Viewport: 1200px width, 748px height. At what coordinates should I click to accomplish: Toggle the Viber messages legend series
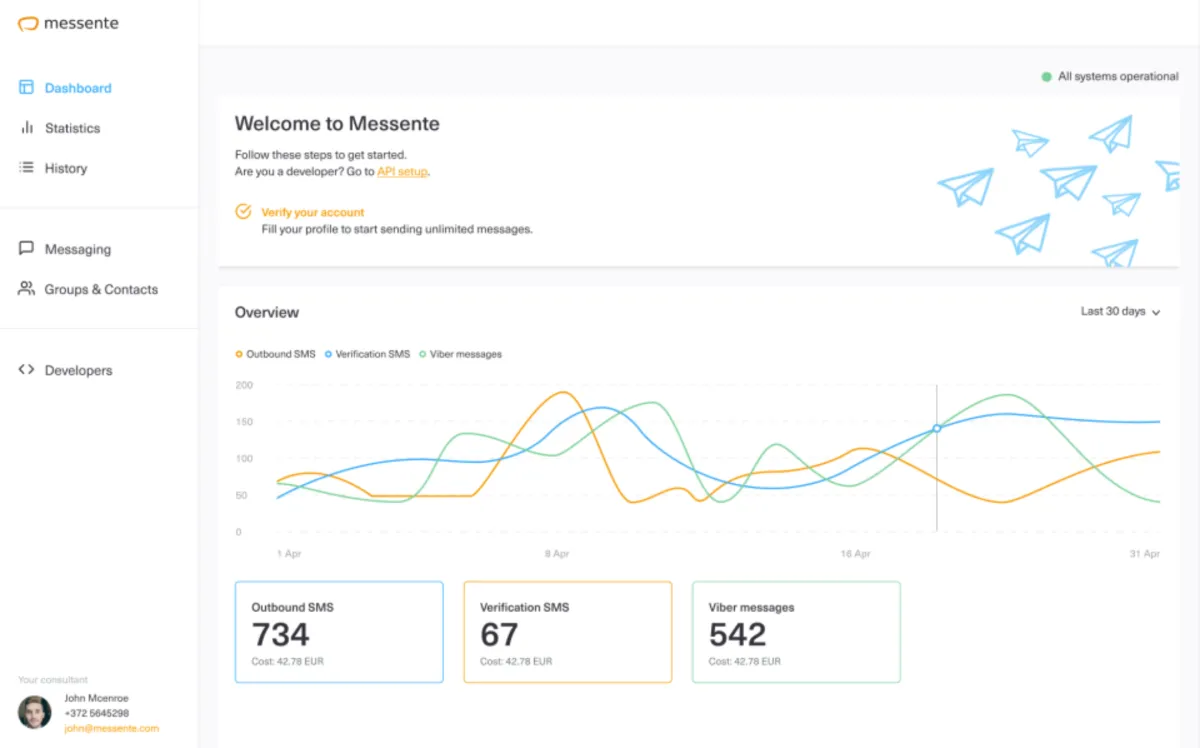pos(460,354)
